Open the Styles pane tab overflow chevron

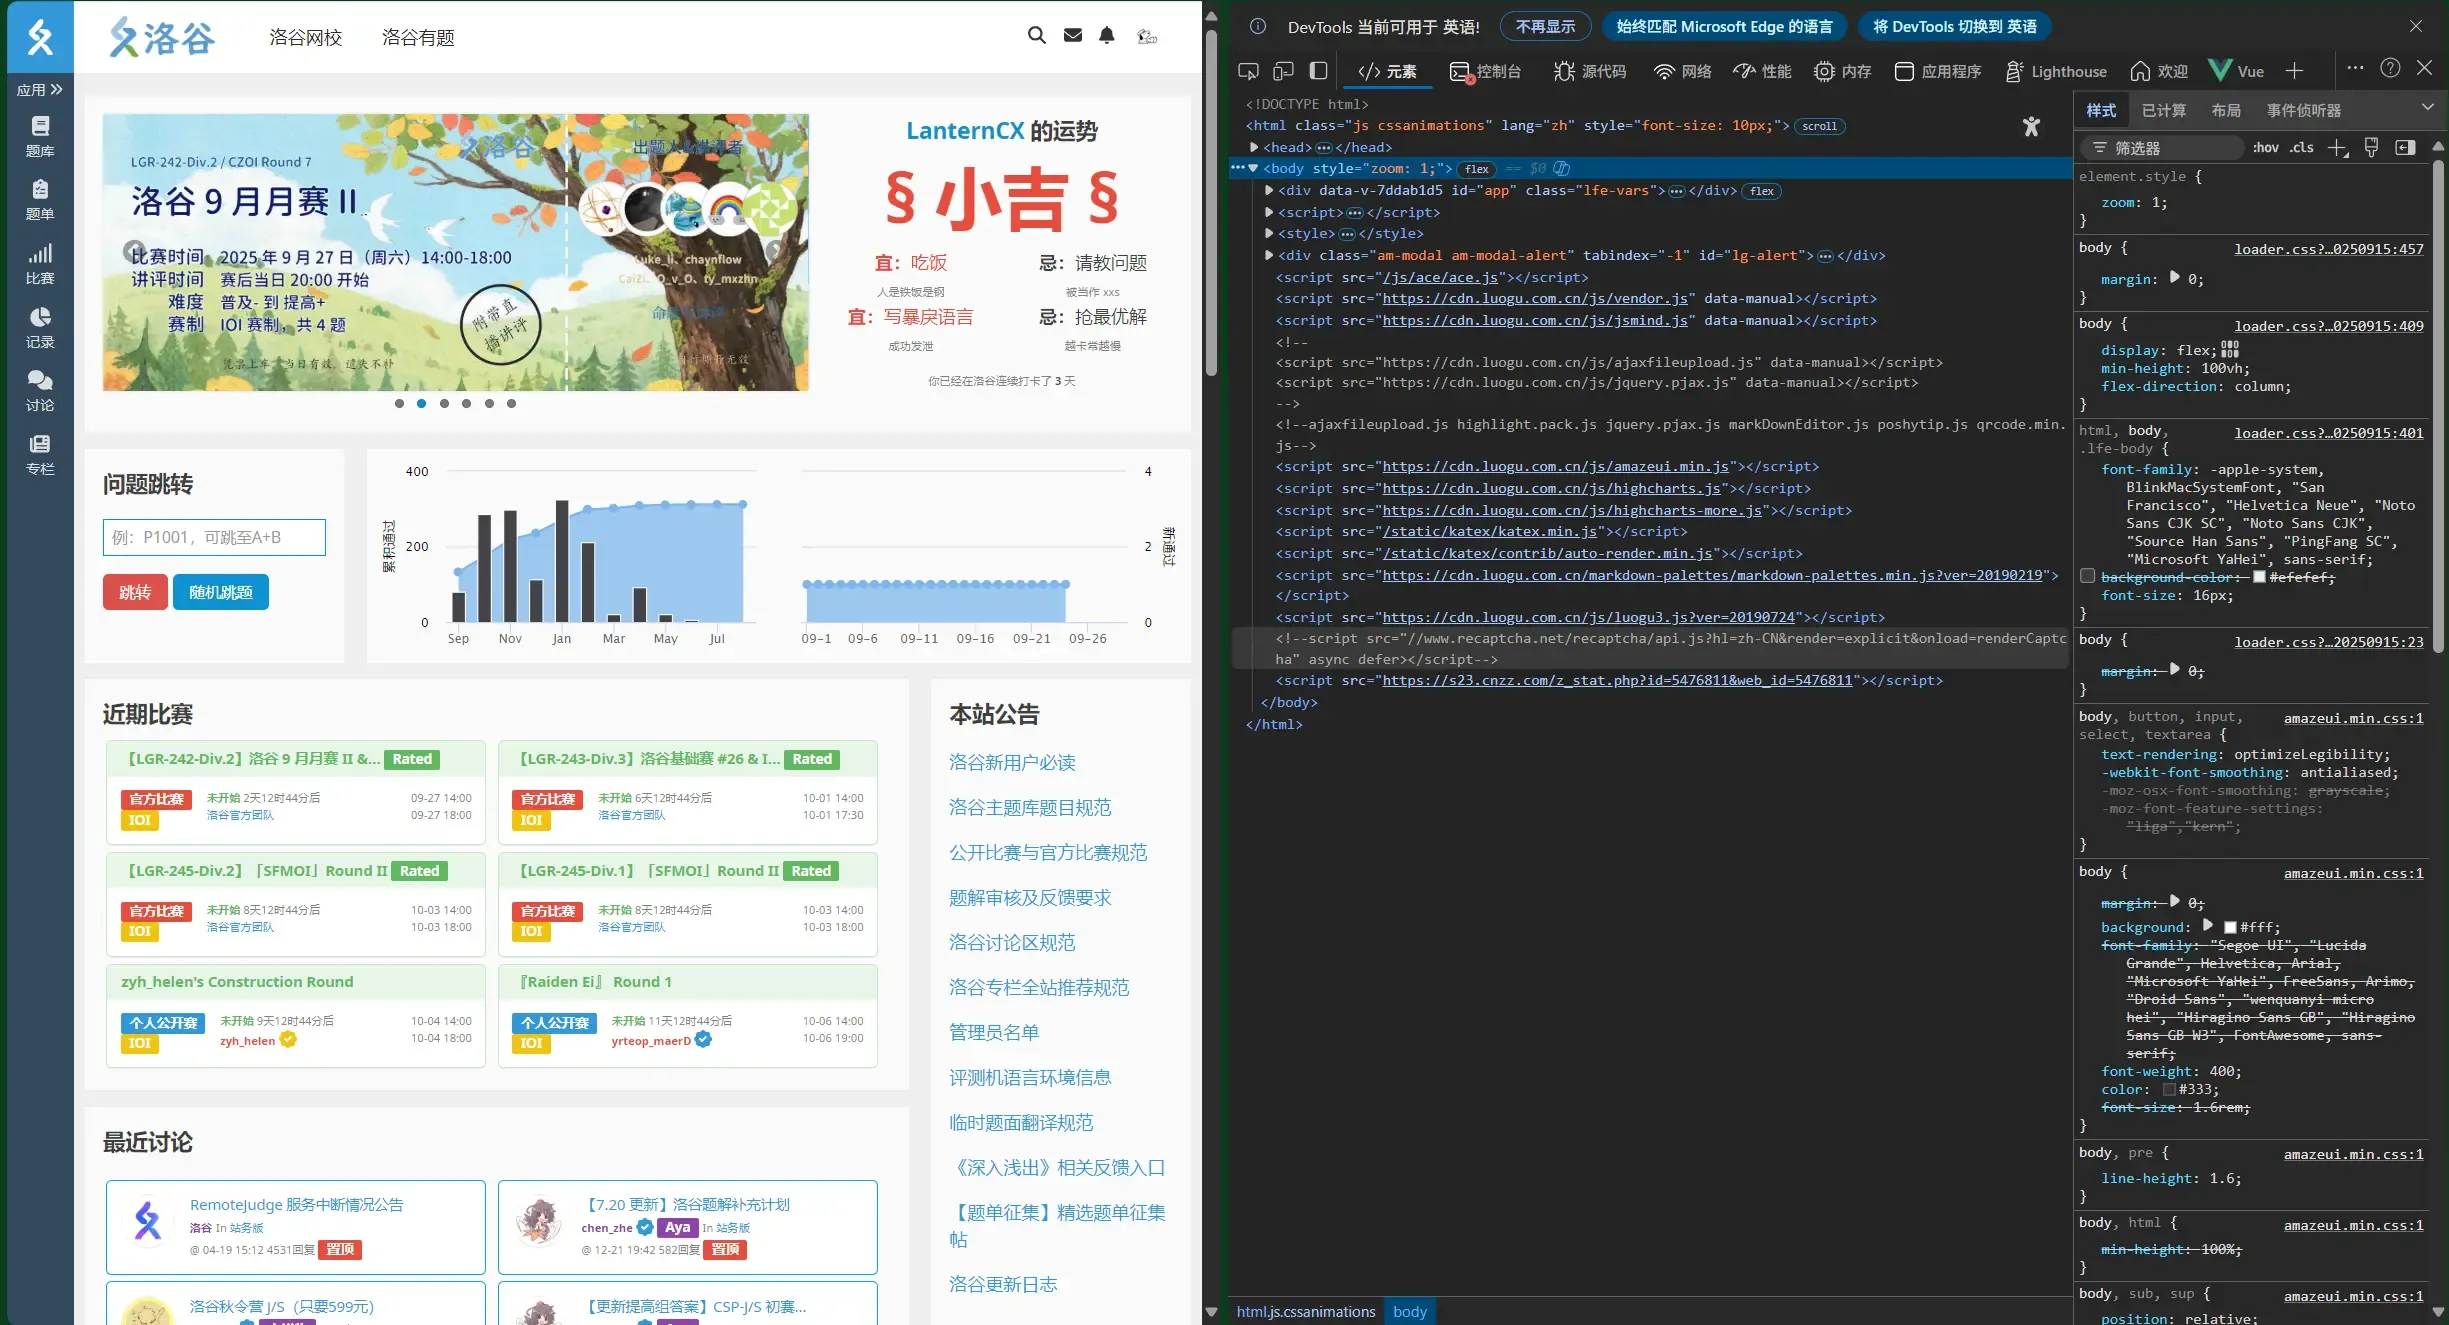tap(2427, 108)
